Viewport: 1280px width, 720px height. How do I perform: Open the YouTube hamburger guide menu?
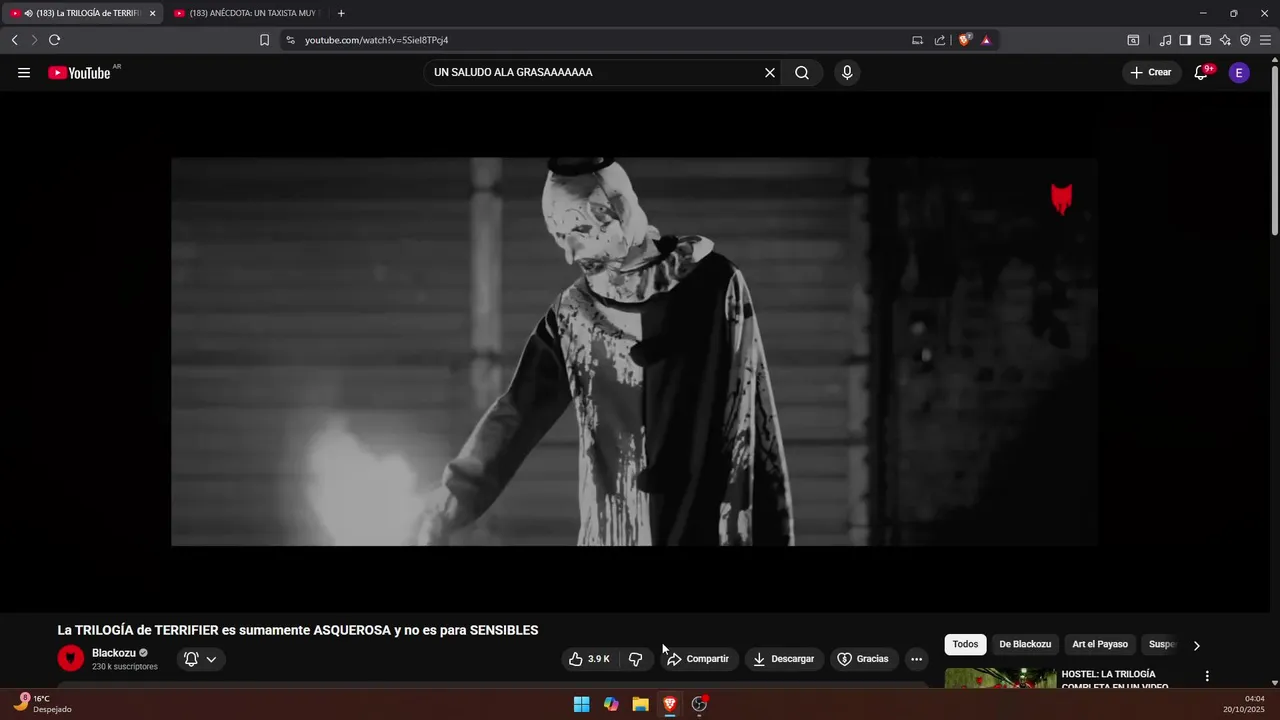coord(24,72)
